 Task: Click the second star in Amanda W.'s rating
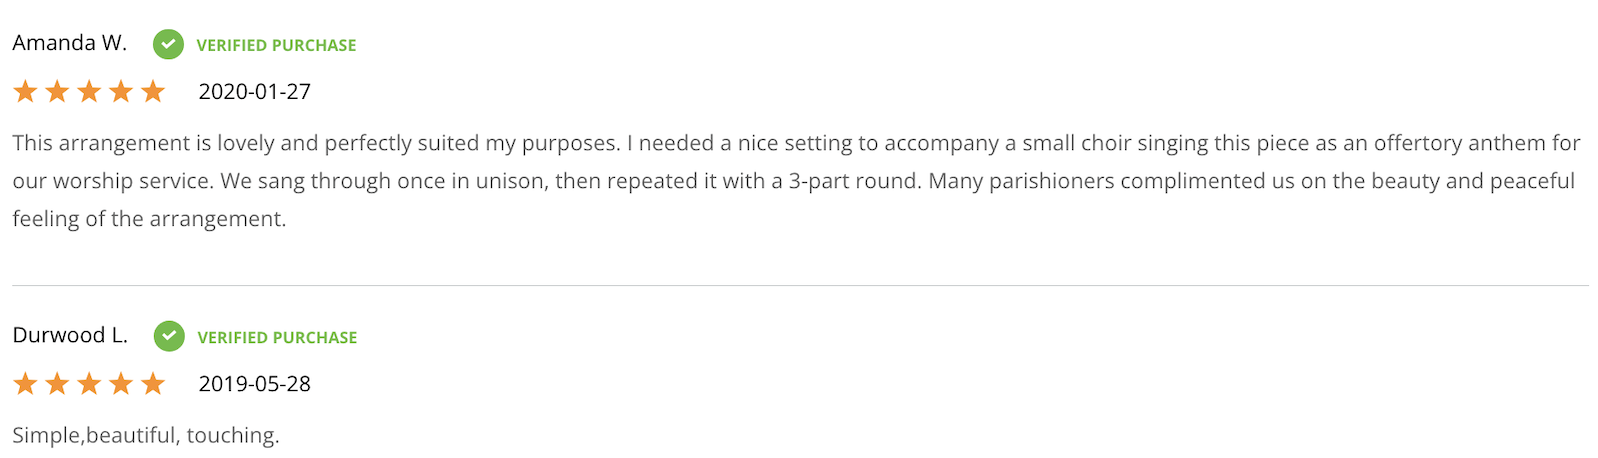57,92
